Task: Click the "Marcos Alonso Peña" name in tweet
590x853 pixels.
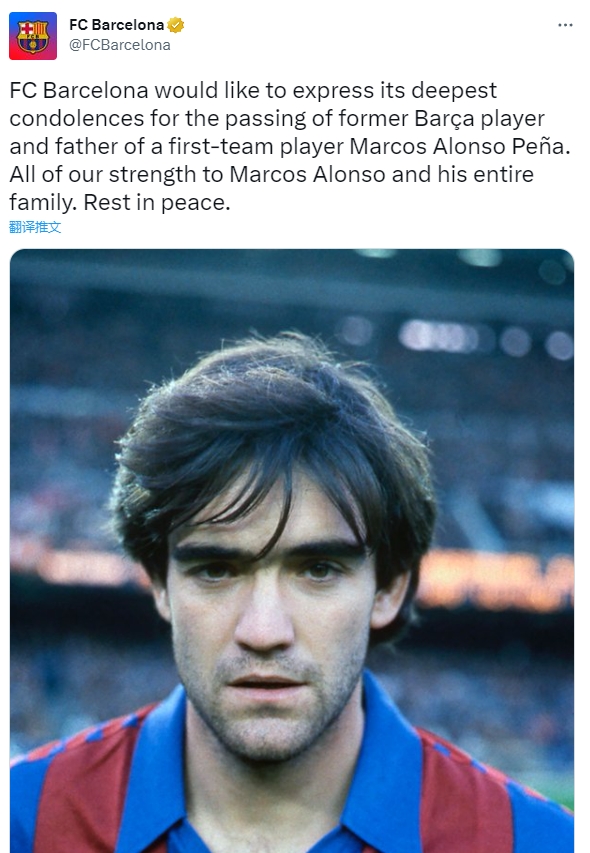Action: coord(459,146)
